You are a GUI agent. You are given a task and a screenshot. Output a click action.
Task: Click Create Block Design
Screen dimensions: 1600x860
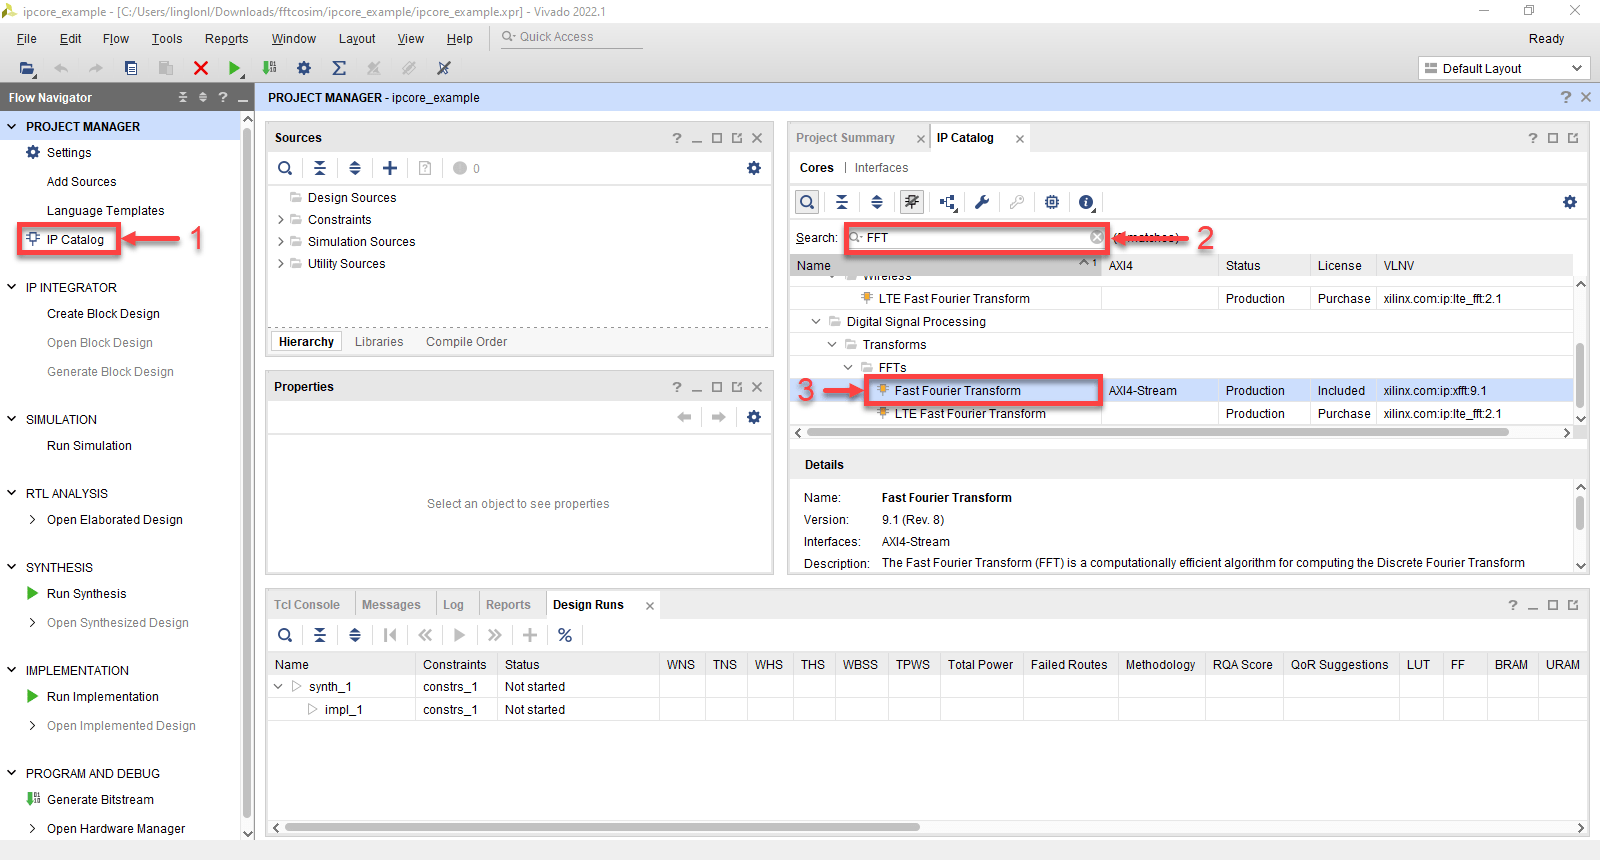point(103,313)
